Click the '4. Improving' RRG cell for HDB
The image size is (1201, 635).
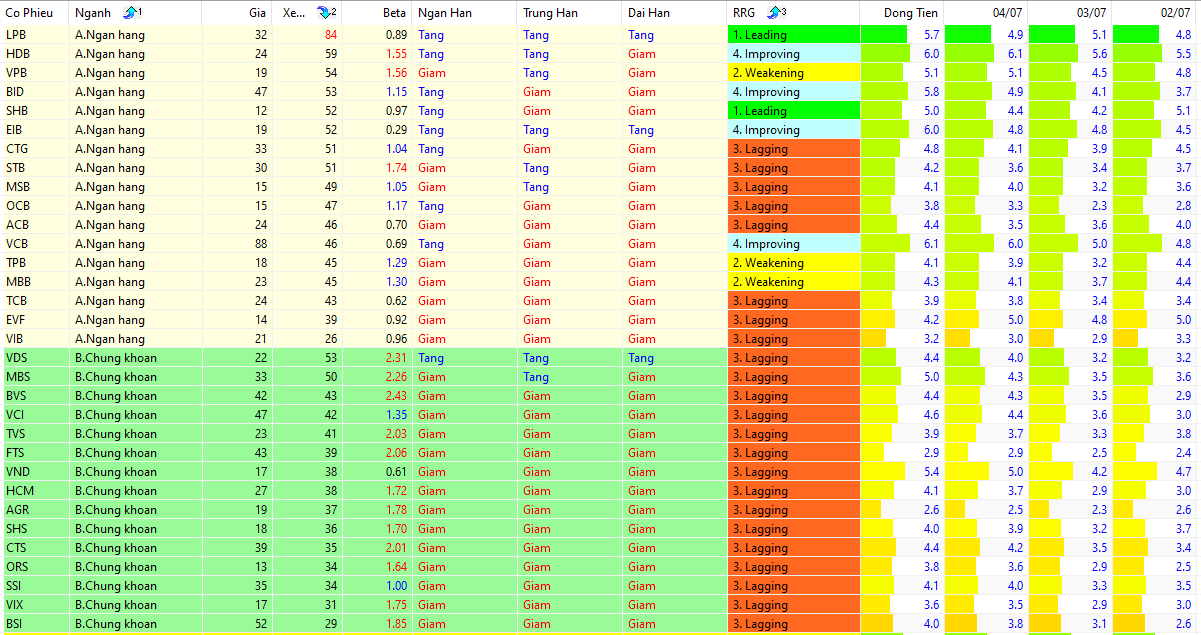point(794,54)
